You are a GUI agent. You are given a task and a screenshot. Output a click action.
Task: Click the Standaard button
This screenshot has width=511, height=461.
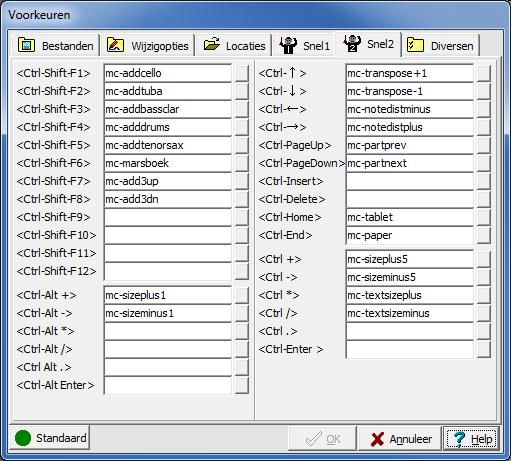tap(49, 438)
